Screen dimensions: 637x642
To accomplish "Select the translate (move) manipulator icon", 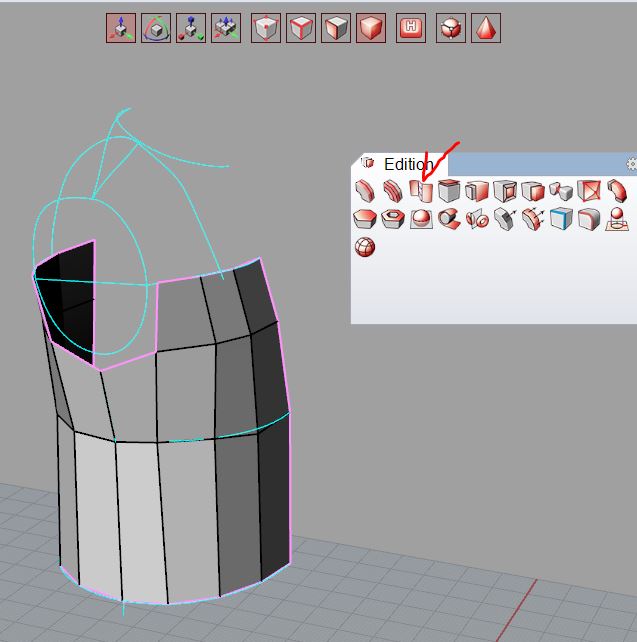I will pos(120,28).
